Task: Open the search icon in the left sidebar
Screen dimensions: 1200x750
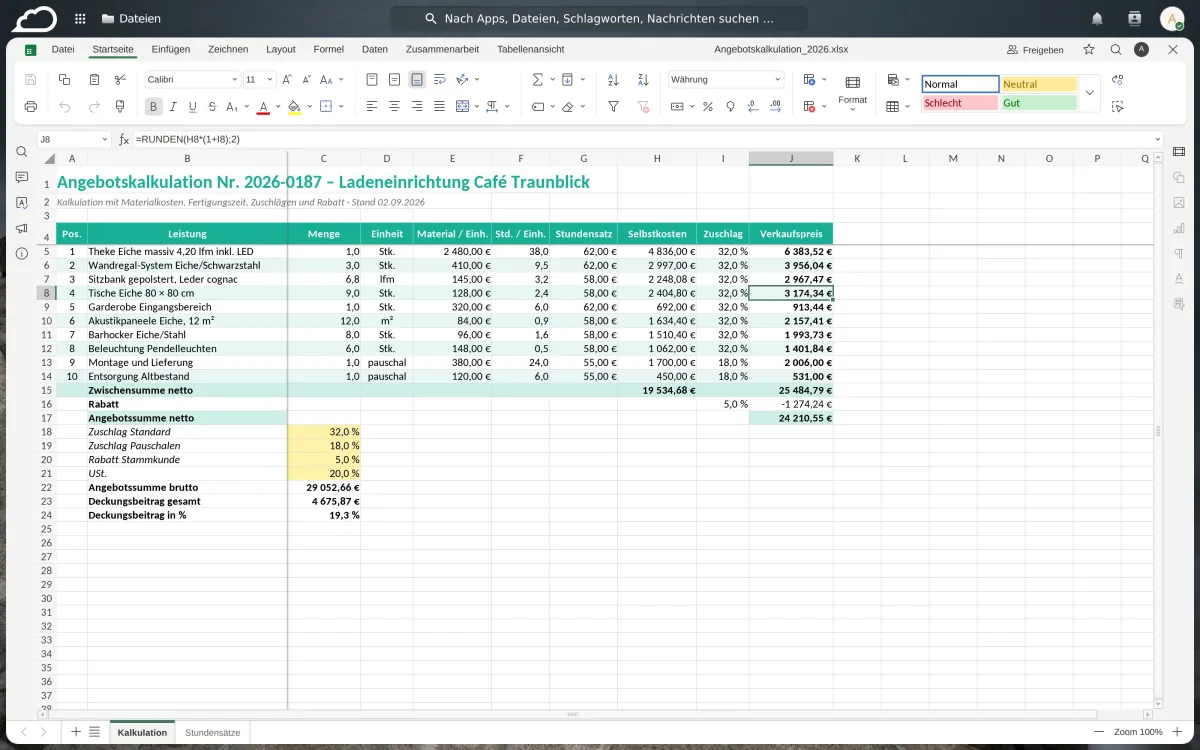Action: coord(21,152)
